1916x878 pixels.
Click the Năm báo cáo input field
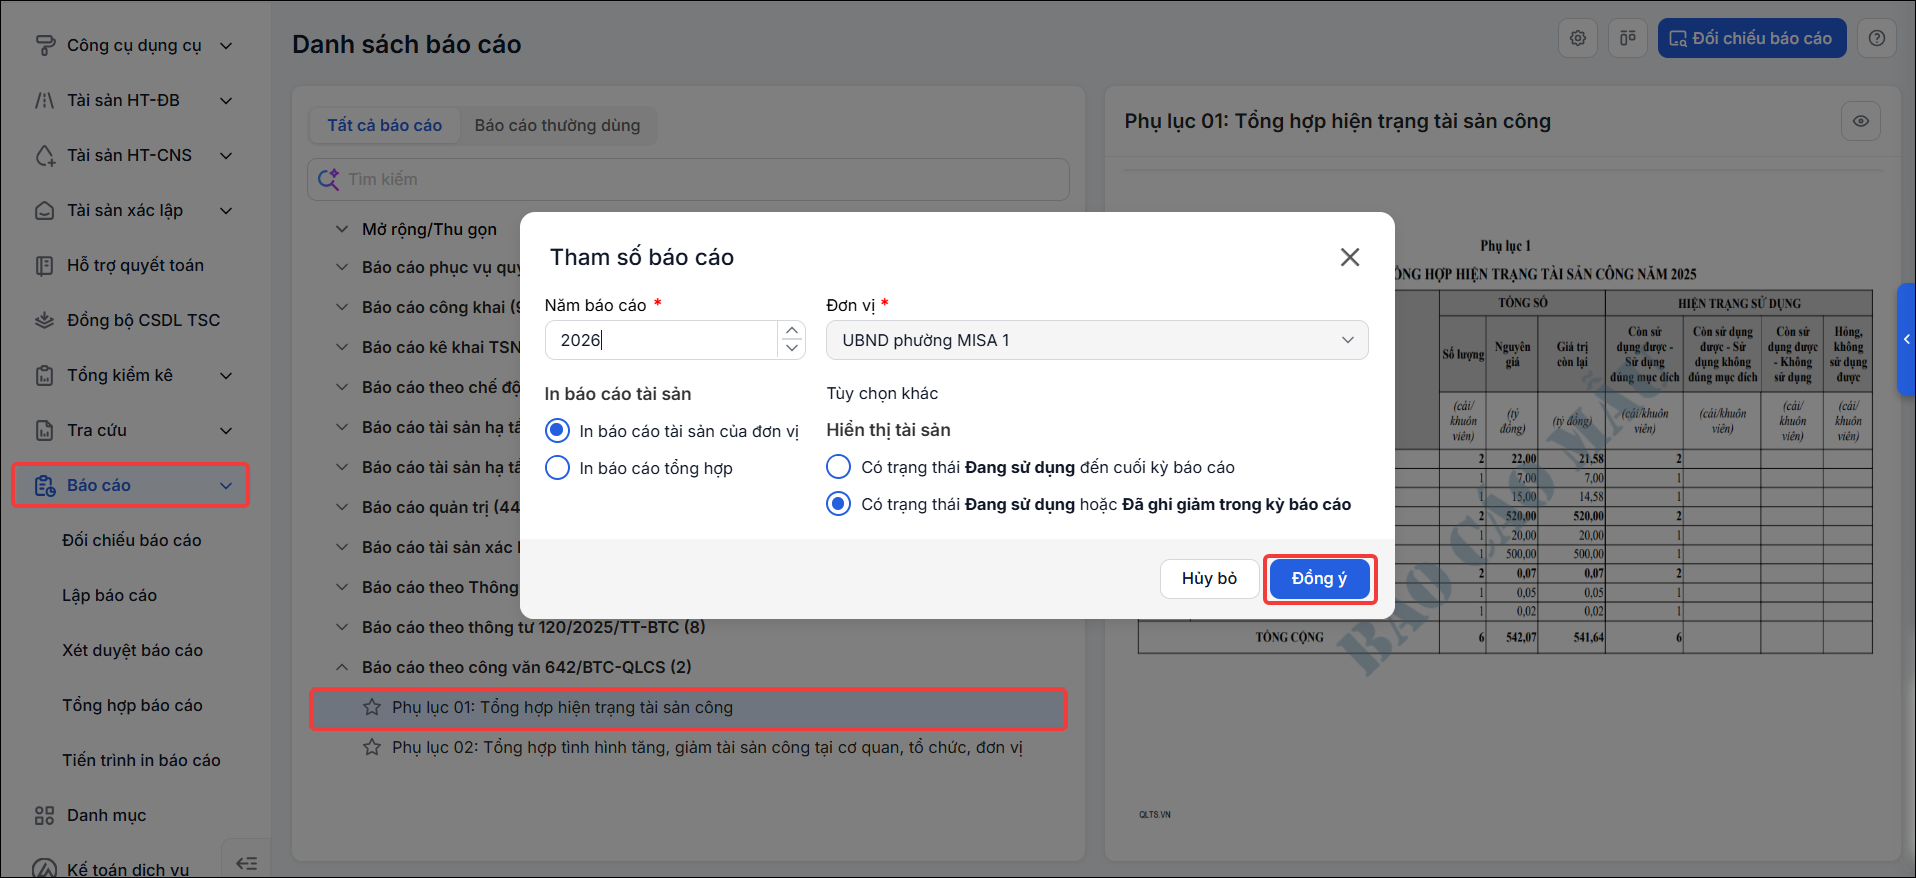point(661,340)
